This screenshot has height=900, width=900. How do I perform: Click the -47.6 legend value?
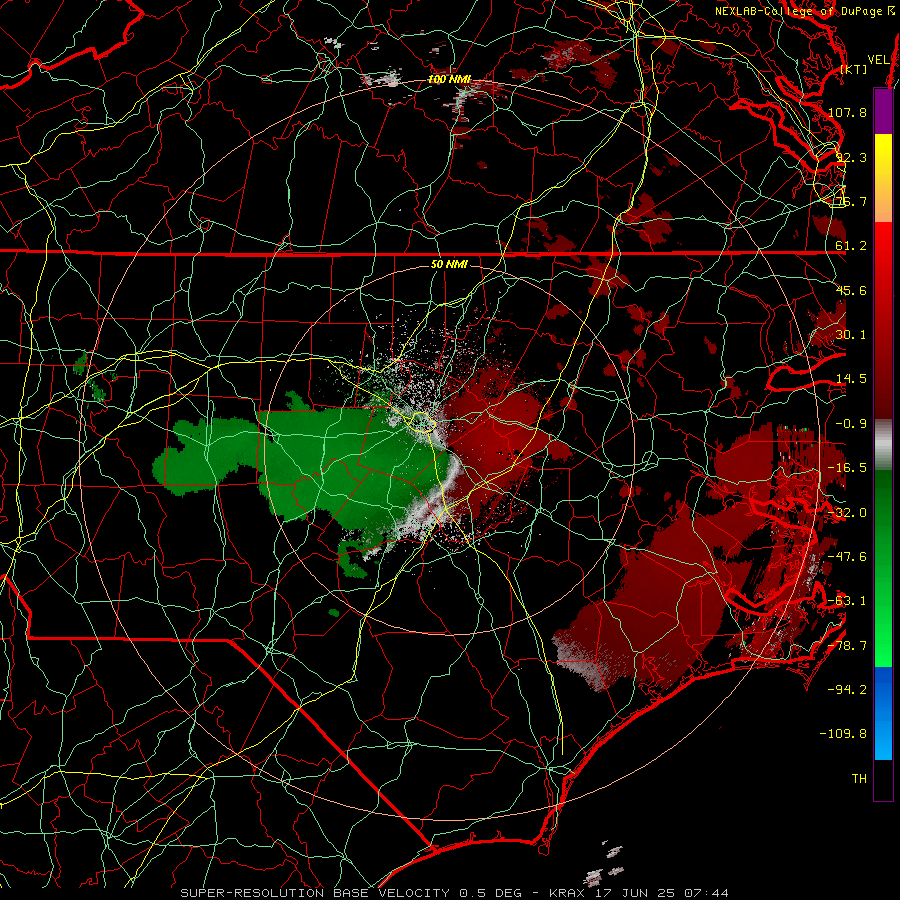click(847, 557)
